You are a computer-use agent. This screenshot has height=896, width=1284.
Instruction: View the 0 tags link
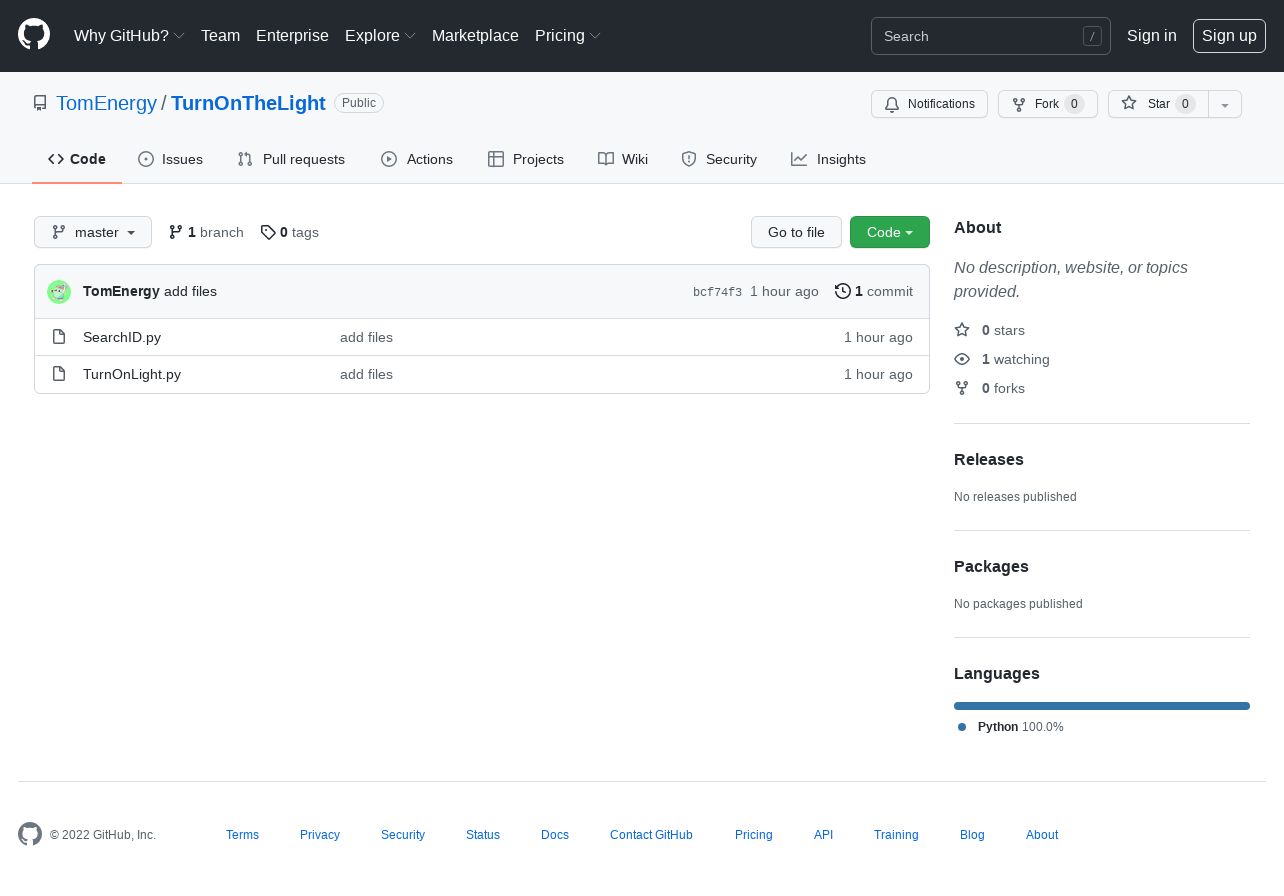(290, 232)
